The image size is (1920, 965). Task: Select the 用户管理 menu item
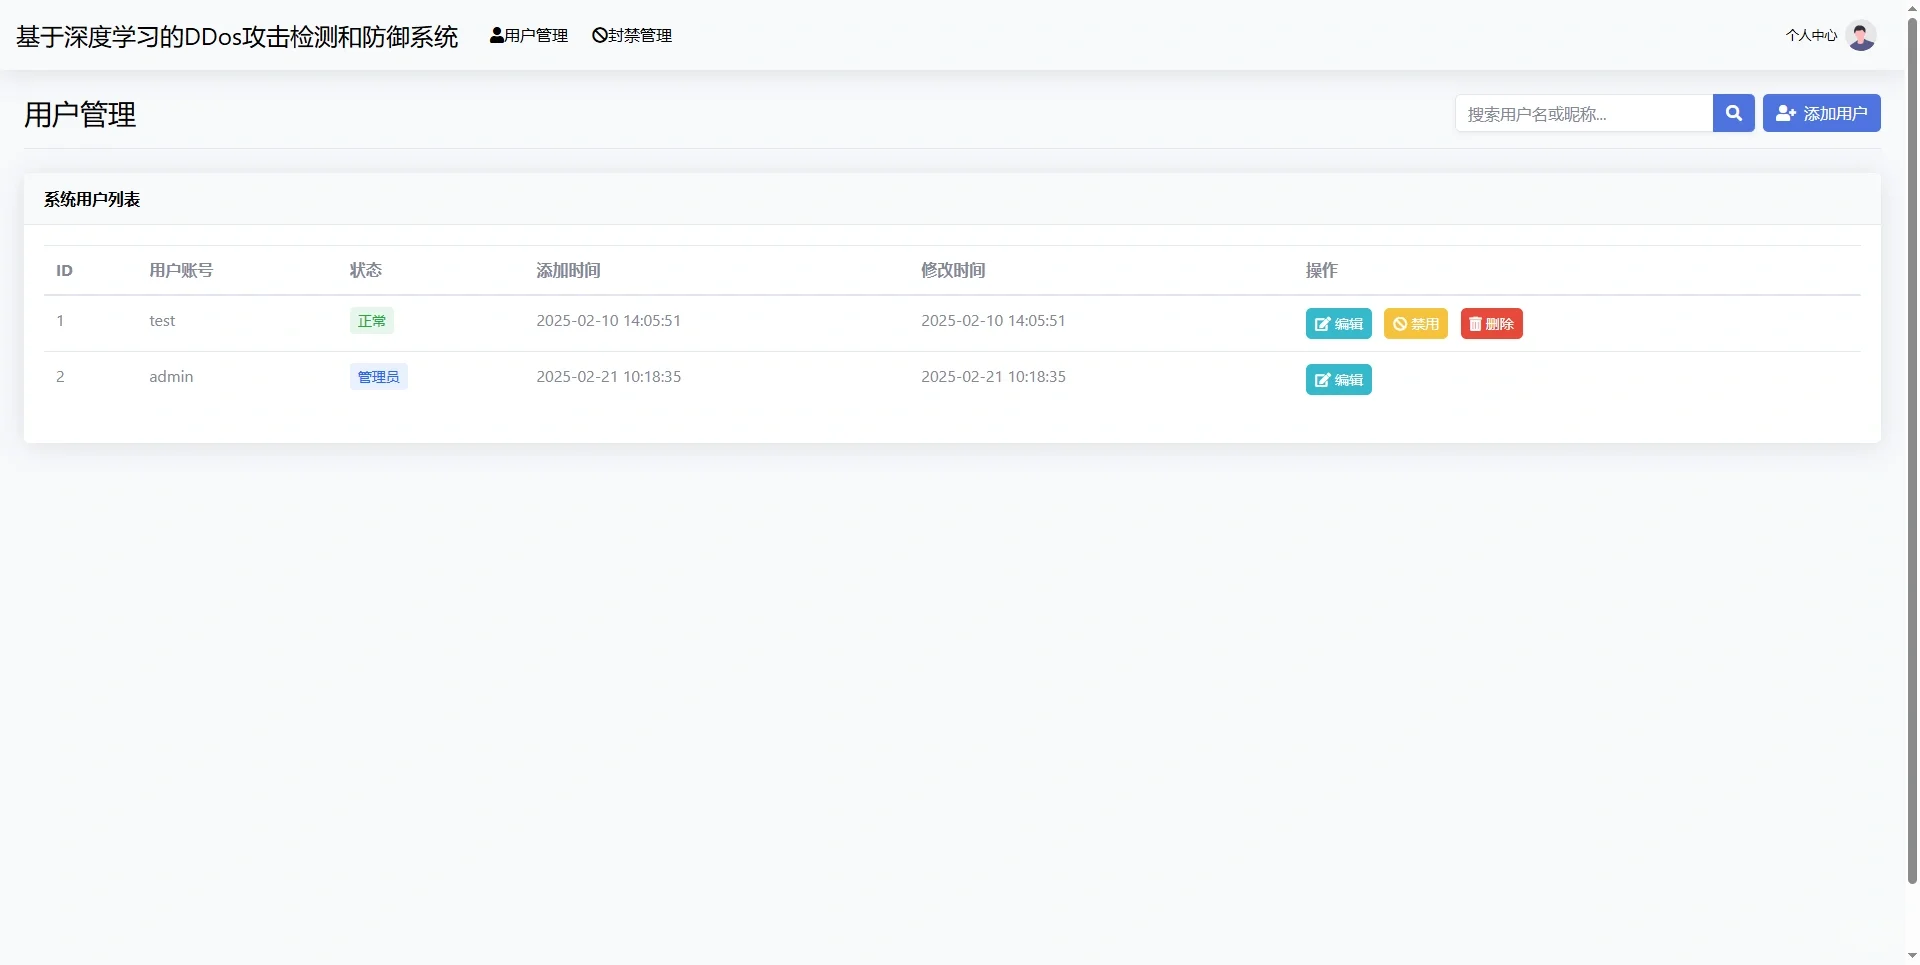click(x=528, y=34)
